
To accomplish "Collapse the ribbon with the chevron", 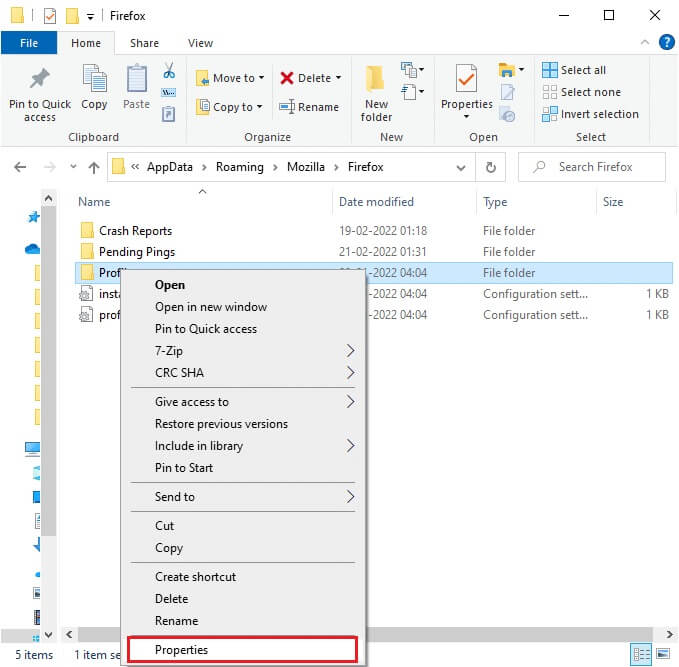I will pyautogui.click(x=644, y=42).
